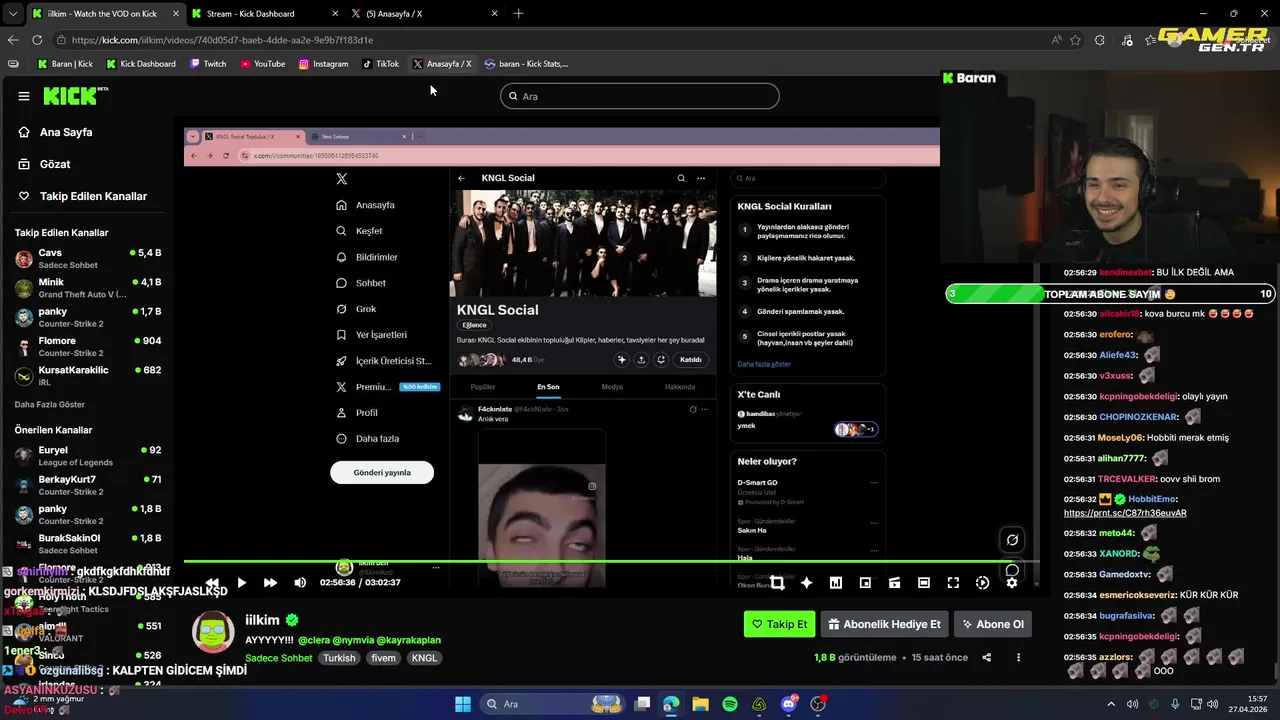Viewport: 1280px width, 720px height.
Task: Click the Kick search field Ara
Action: click(640, 96)
